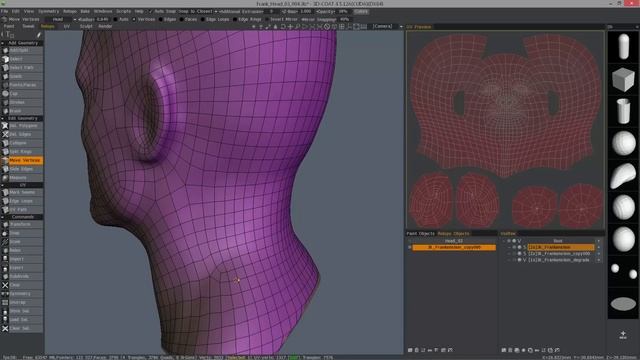Run the Transform command
The width and height of the screenshot is (640, 360).
22,224
